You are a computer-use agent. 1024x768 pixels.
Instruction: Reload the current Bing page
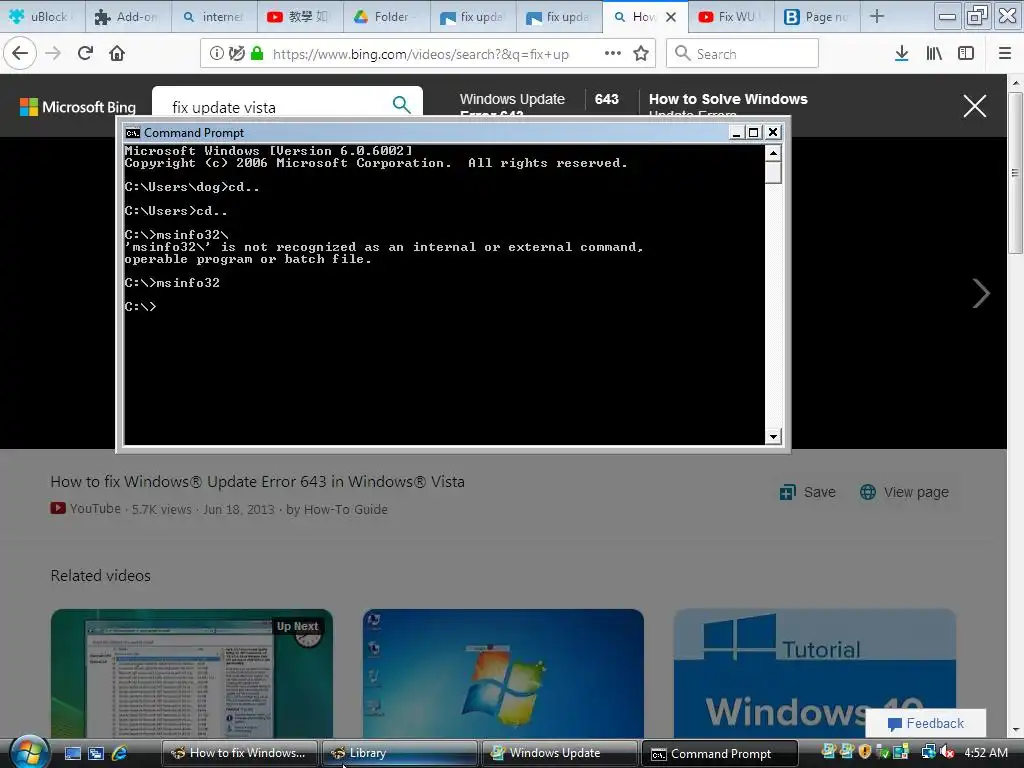pyautogui.click(x=85, y=54)
